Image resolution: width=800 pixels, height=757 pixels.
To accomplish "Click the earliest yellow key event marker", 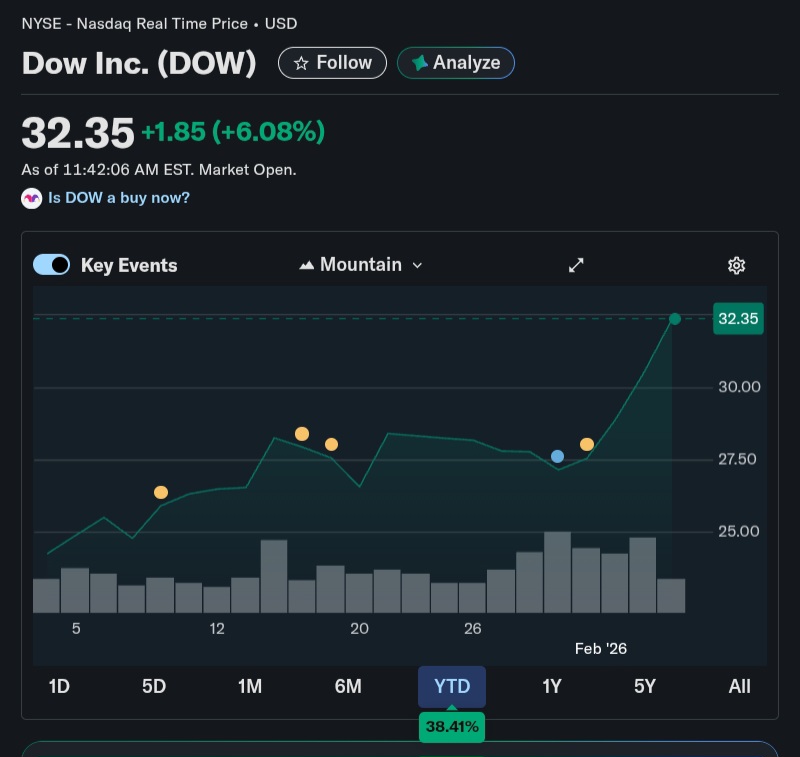I will point(161,492).
